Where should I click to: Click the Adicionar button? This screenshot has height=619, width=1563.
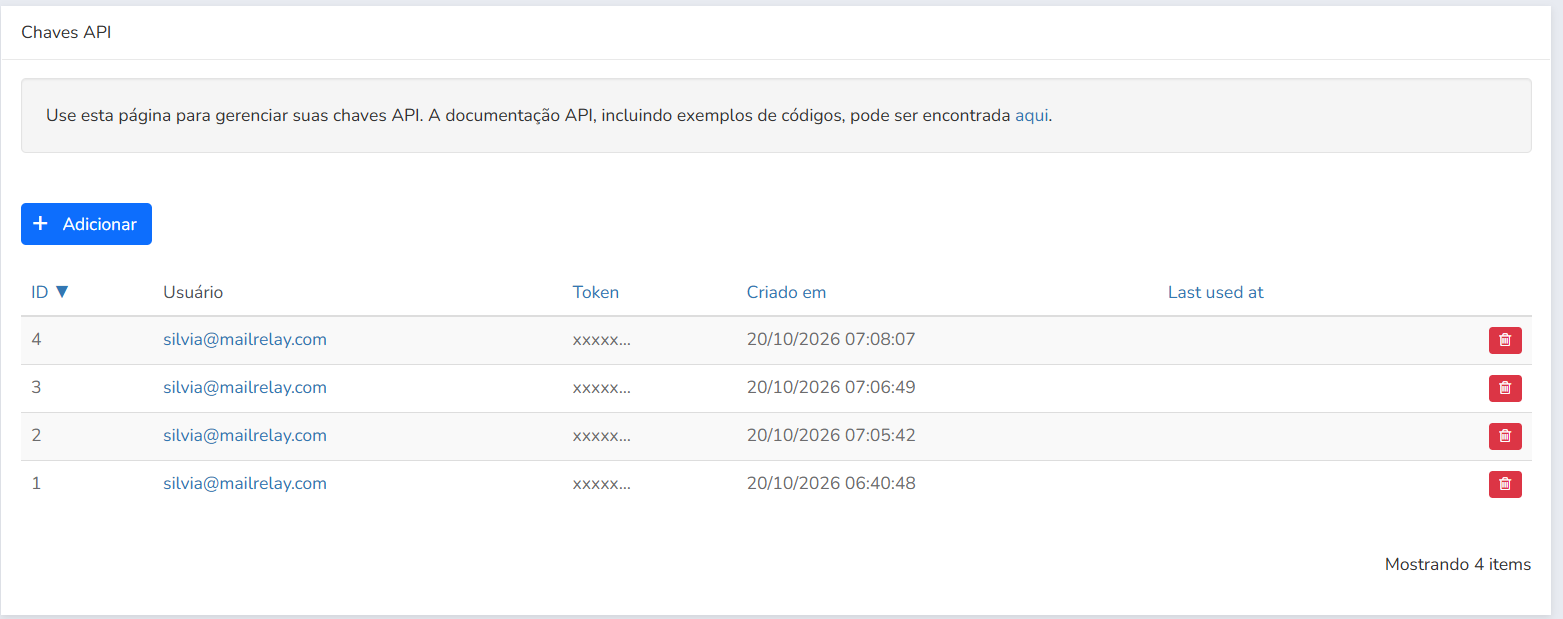coord(86,224)
